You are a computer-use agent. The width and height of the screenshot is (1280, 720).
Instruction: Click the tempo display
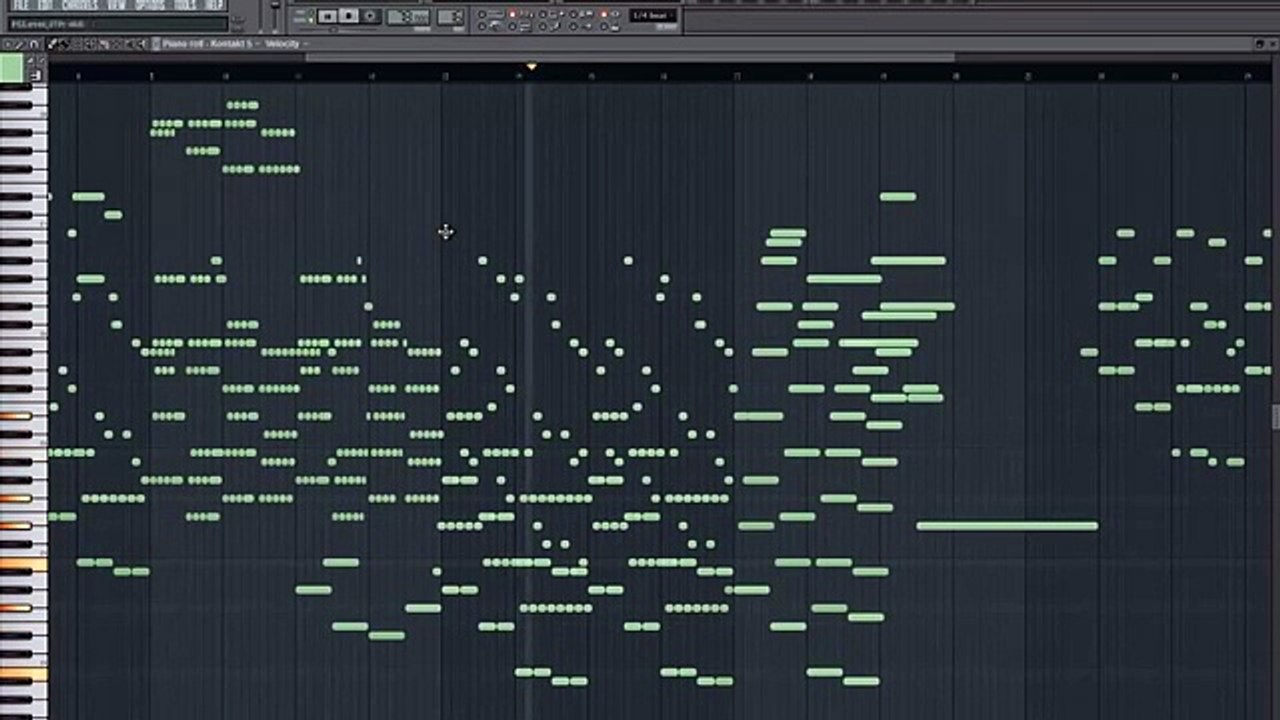click(408, 16)
